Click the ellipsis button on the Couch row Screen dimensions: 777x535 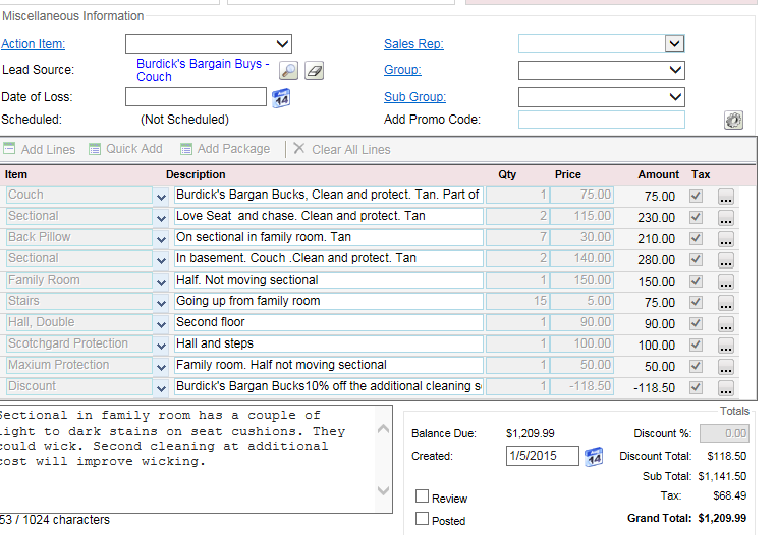(x=726, y=197)
